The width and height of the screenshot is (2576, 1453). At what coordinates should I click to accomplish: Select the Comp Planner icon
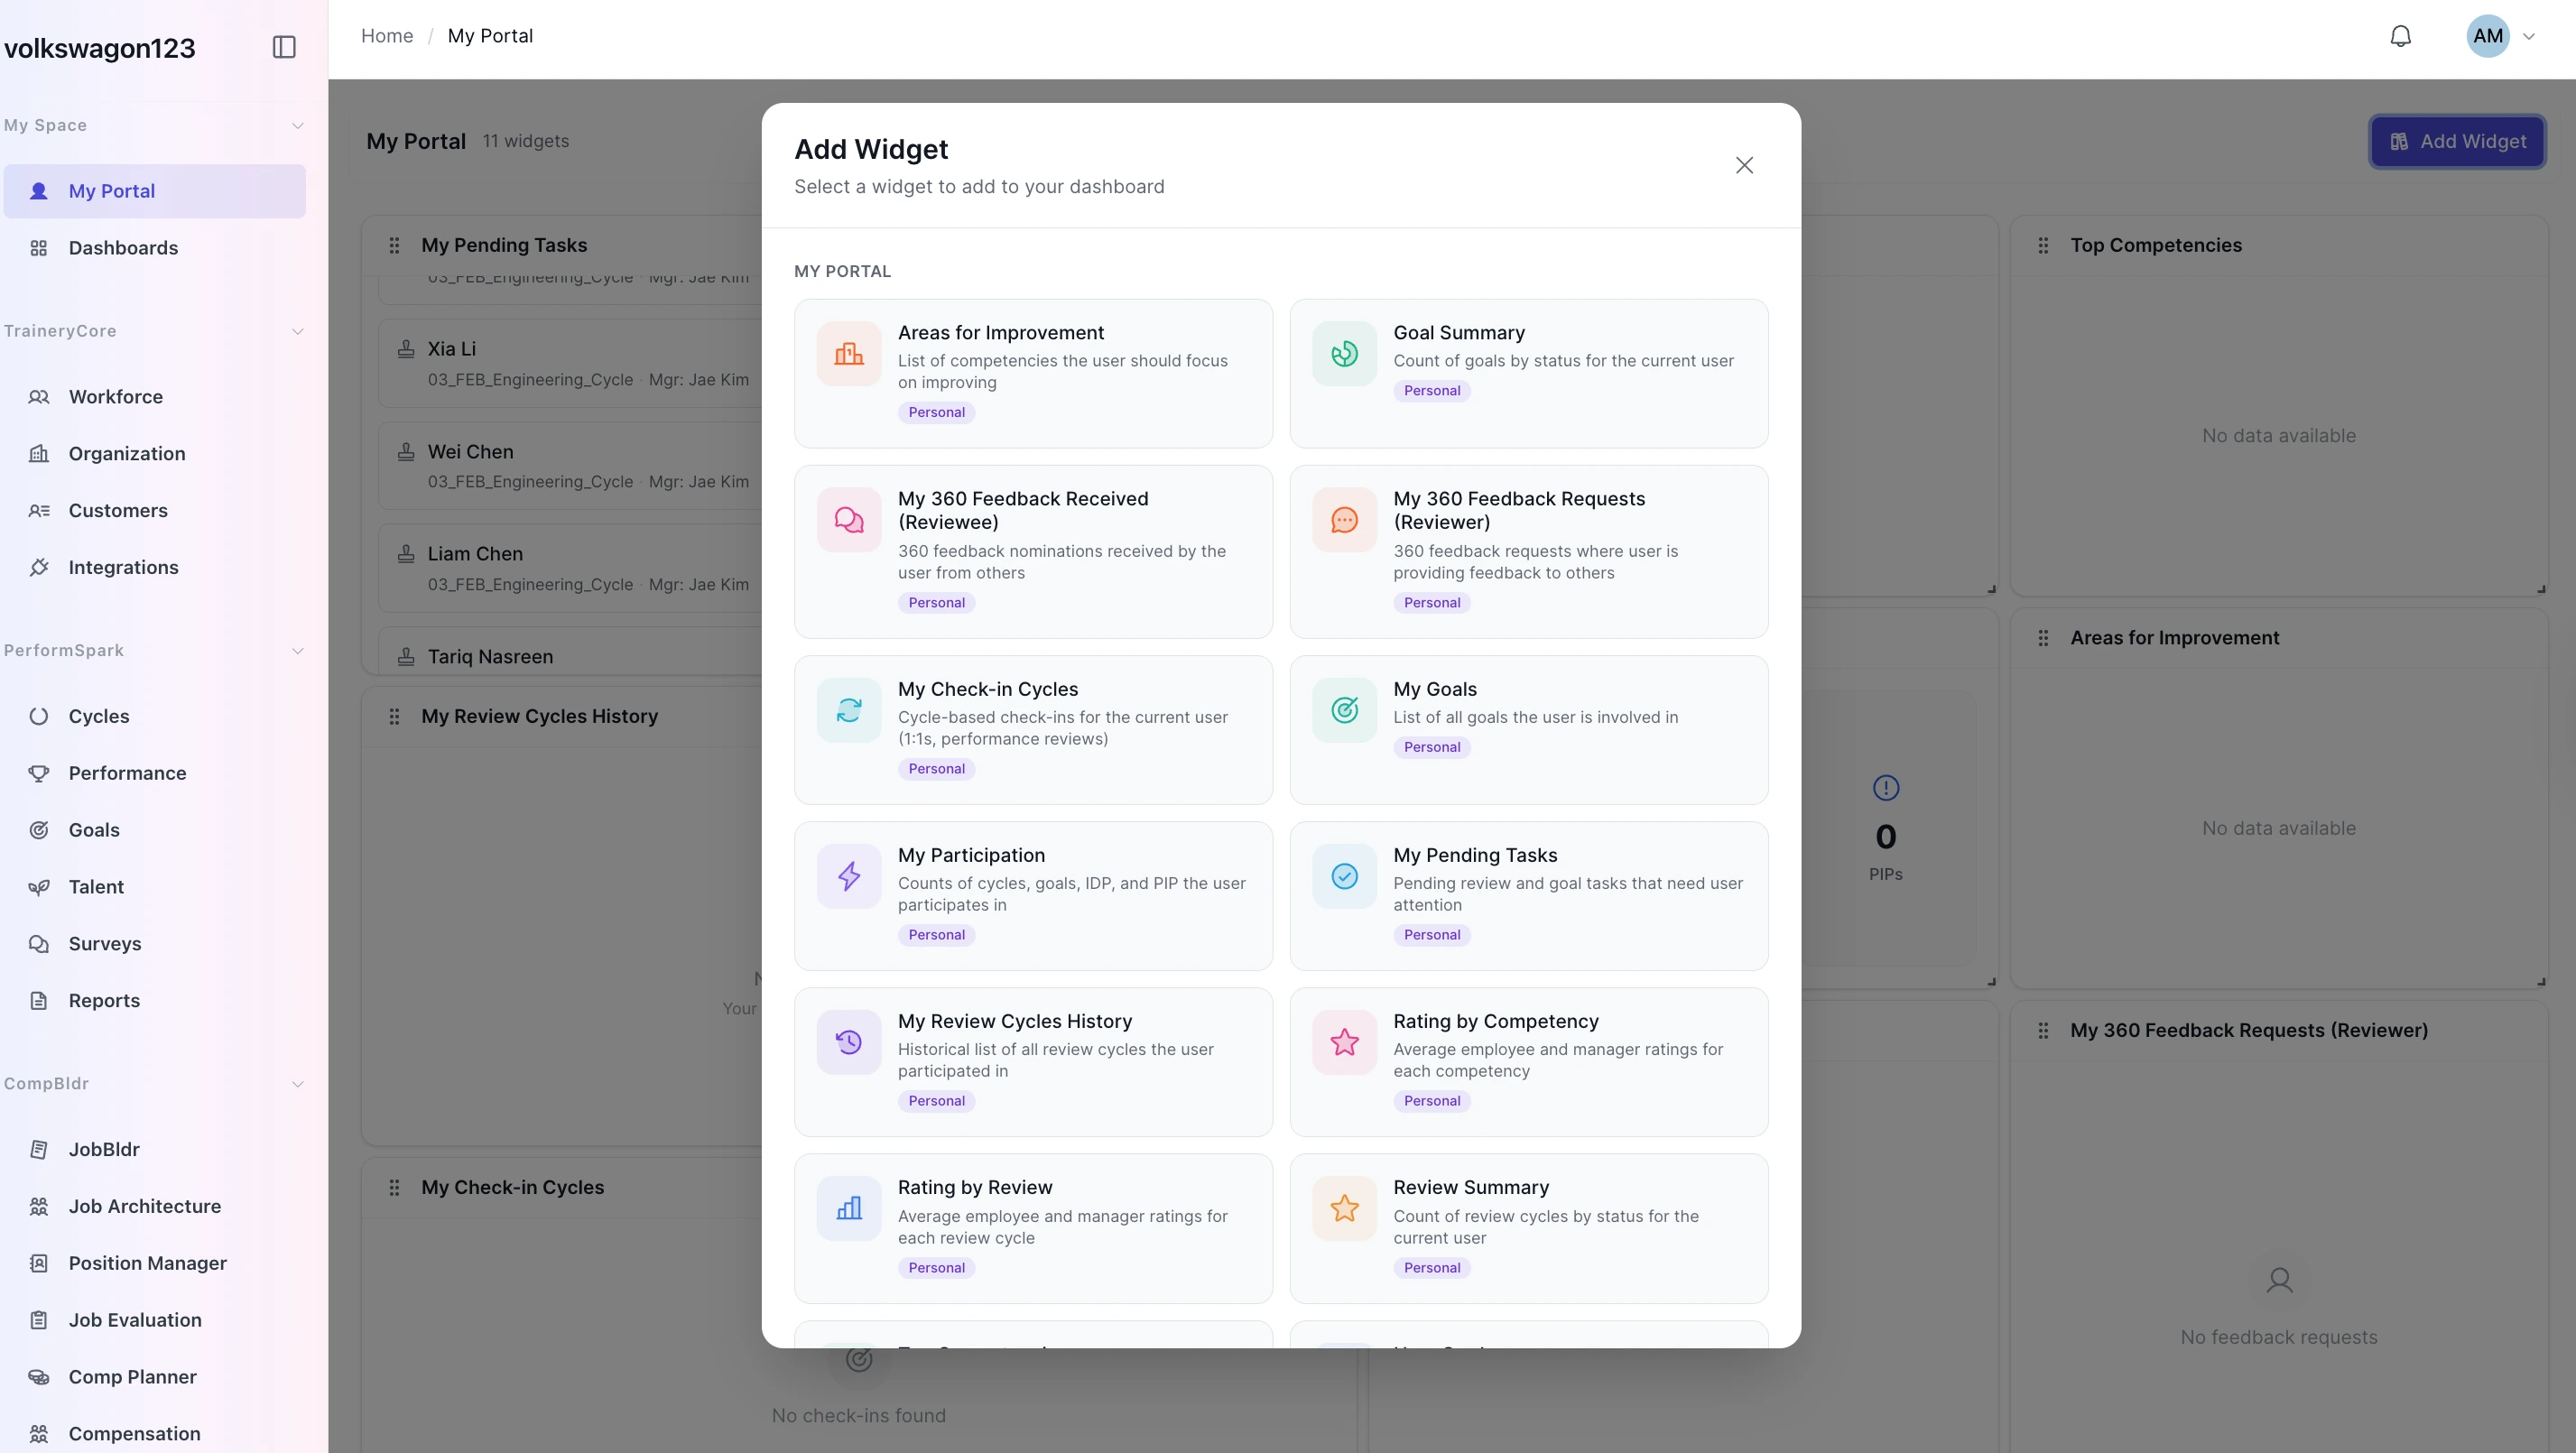click(x=40, y=1376)
